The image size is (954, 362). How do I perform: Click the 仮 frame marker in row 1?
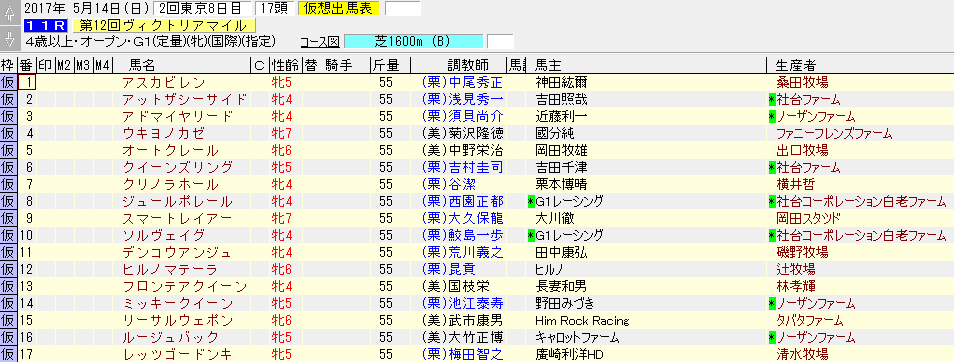point(9,82)
